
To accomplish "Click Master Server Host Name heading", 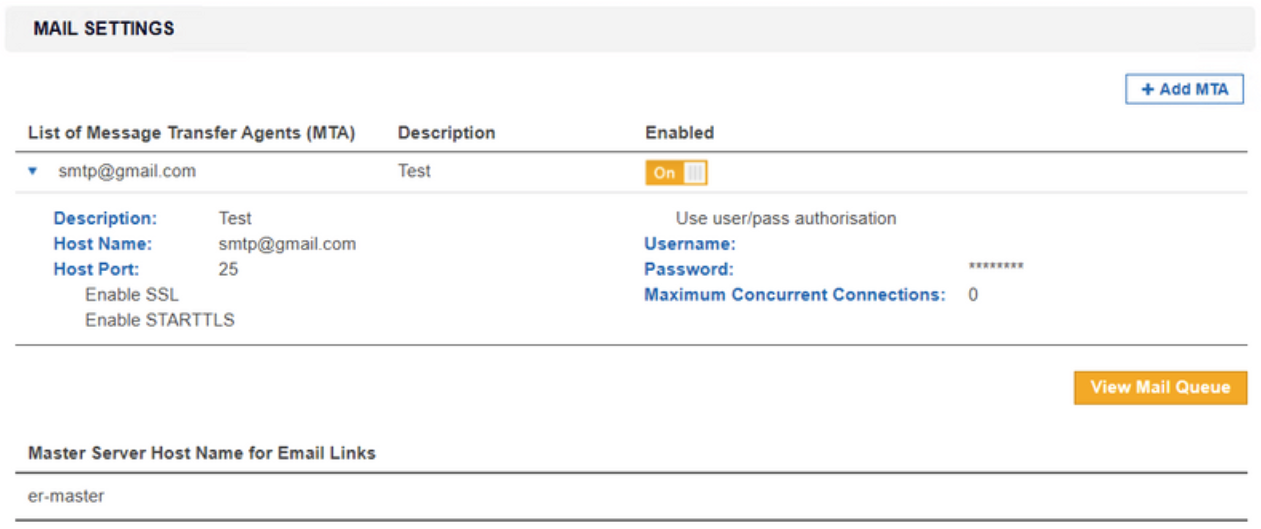I will click(202, 453).
